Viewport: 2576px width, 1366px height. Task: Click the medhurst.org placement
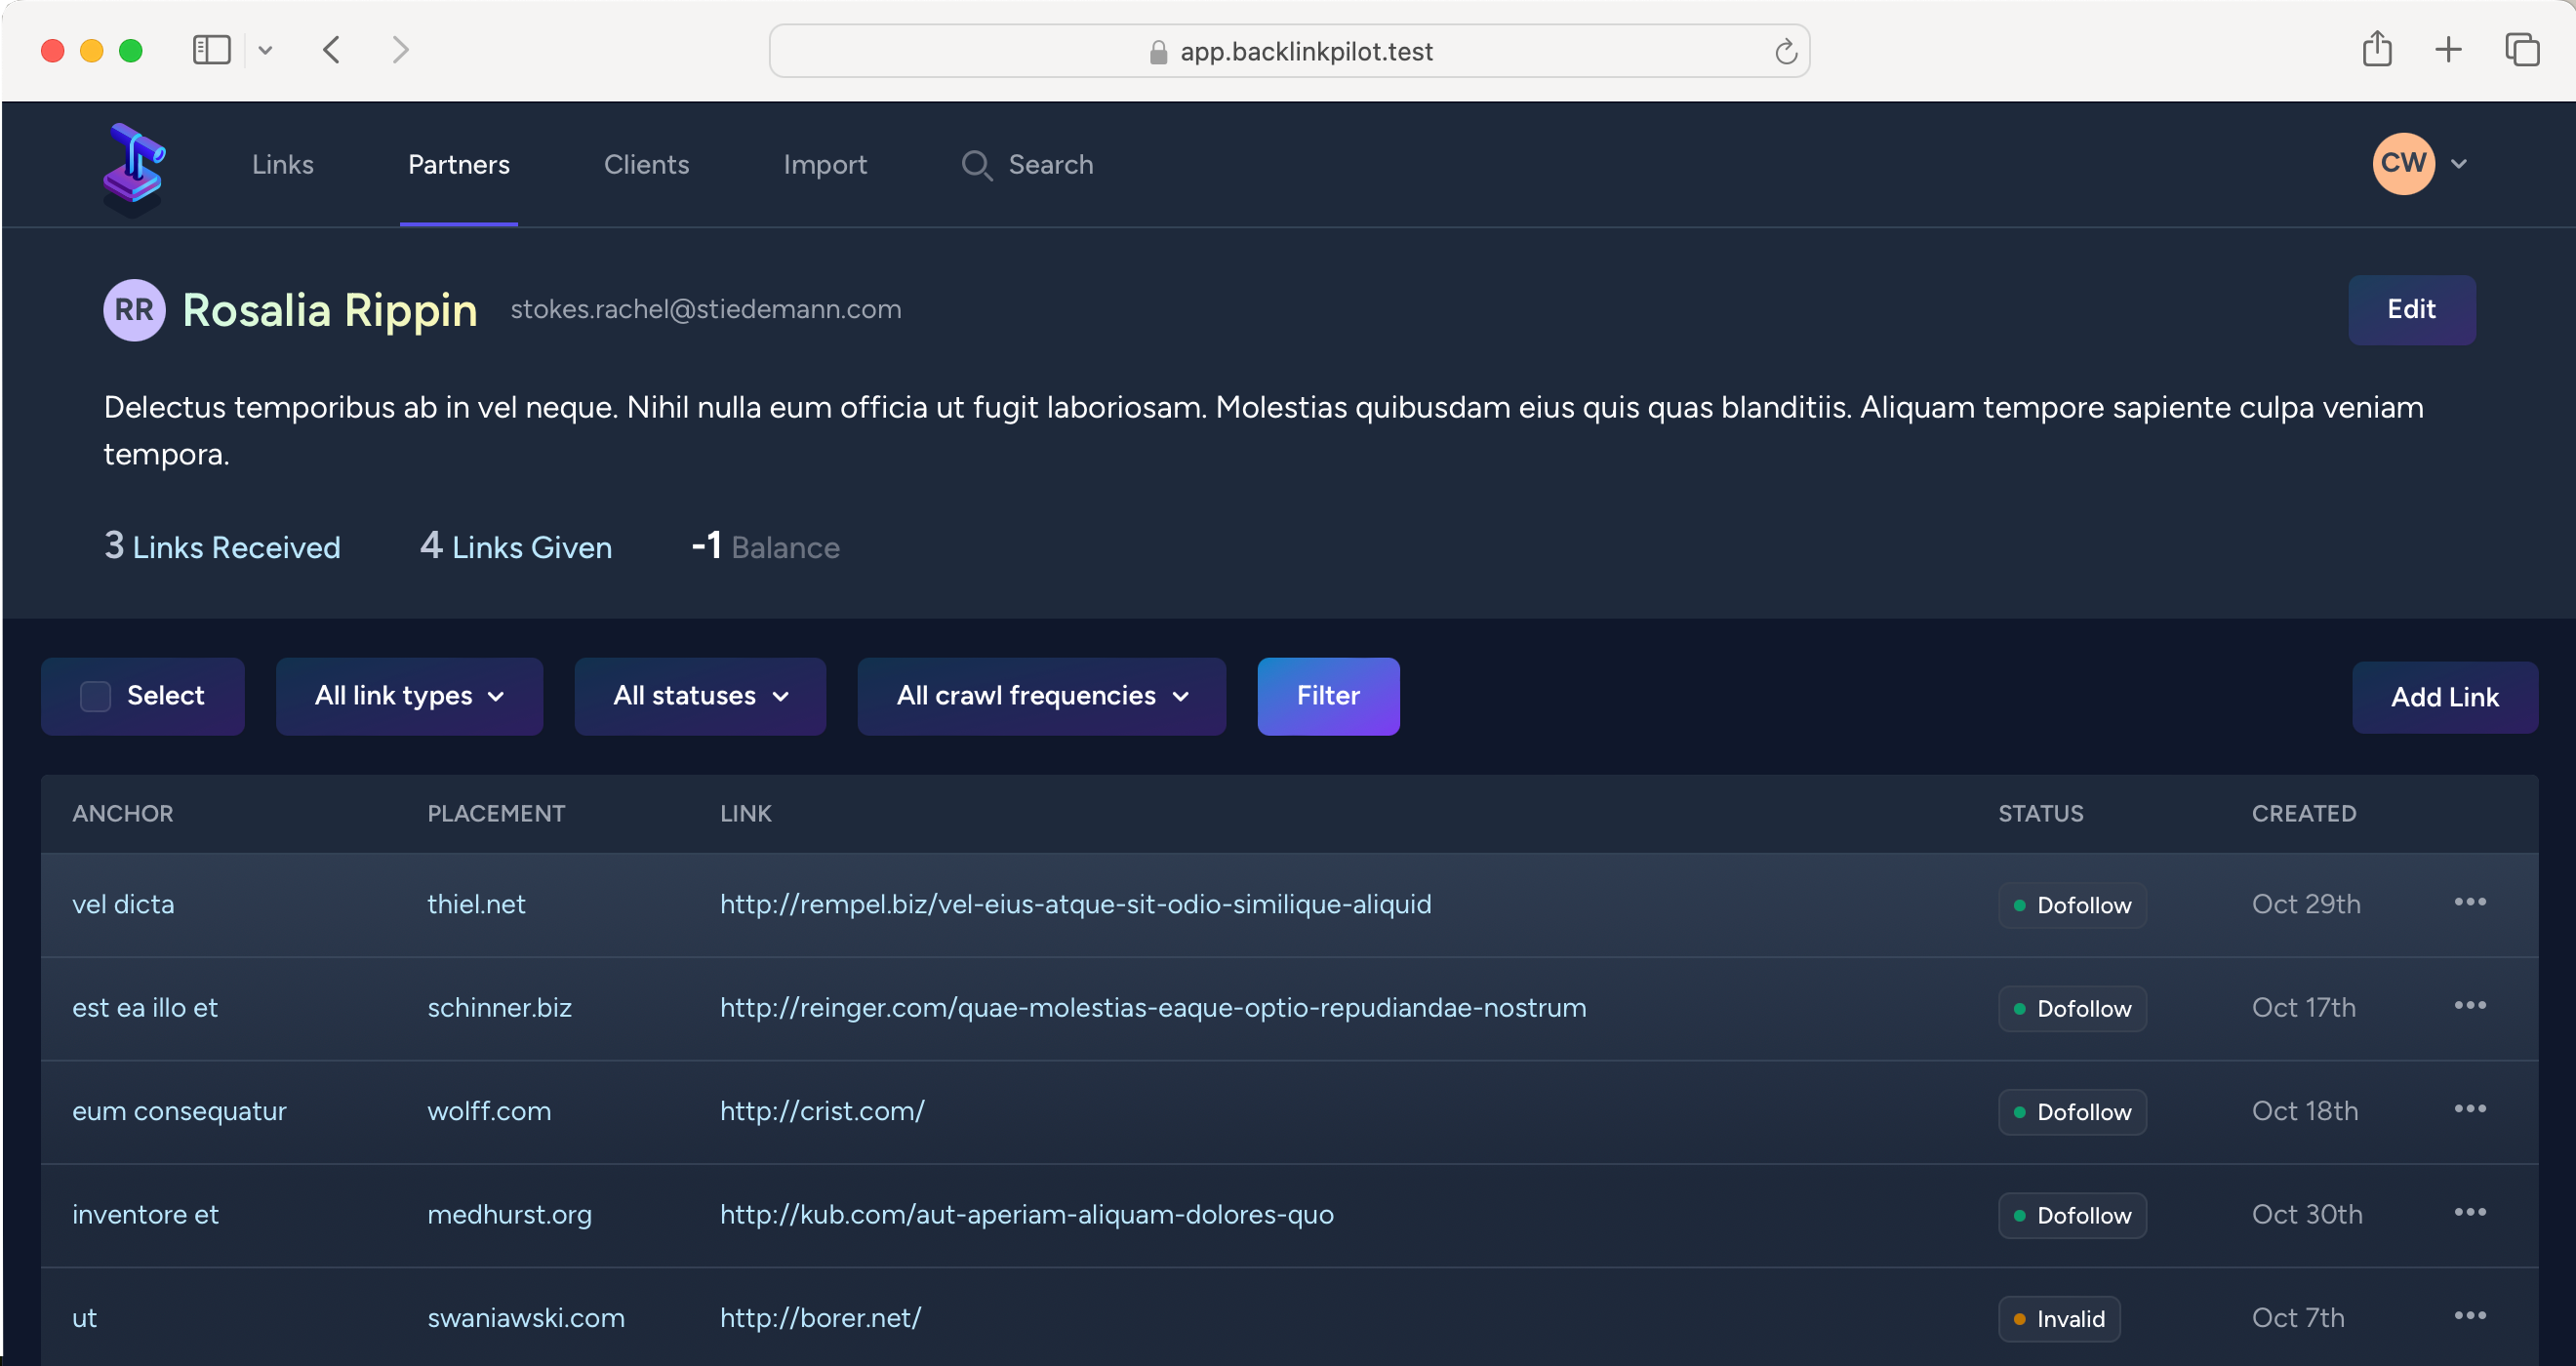click(509, 1214)
